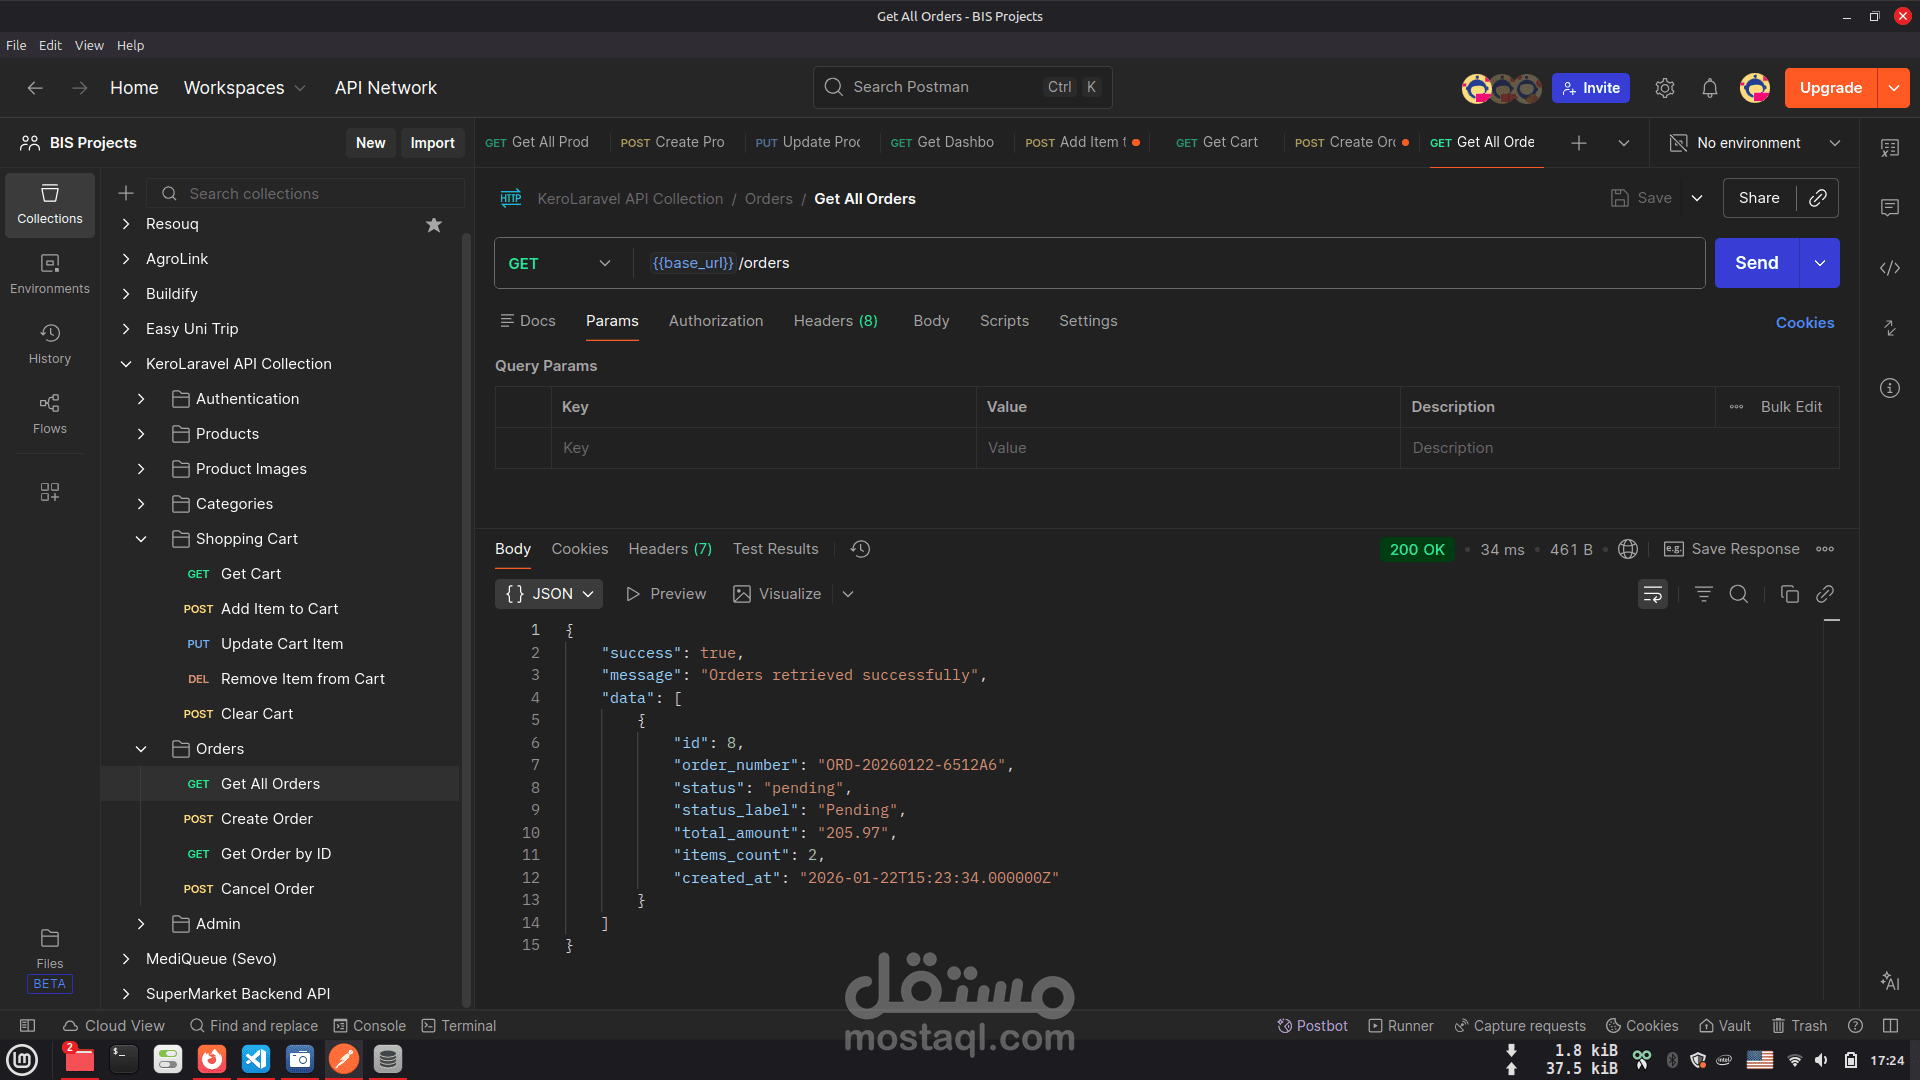Image resolution: width=1920 pixels, height=1080 pixels.
Task: Toggle word wrap for the response
Action: [1652, 594]
